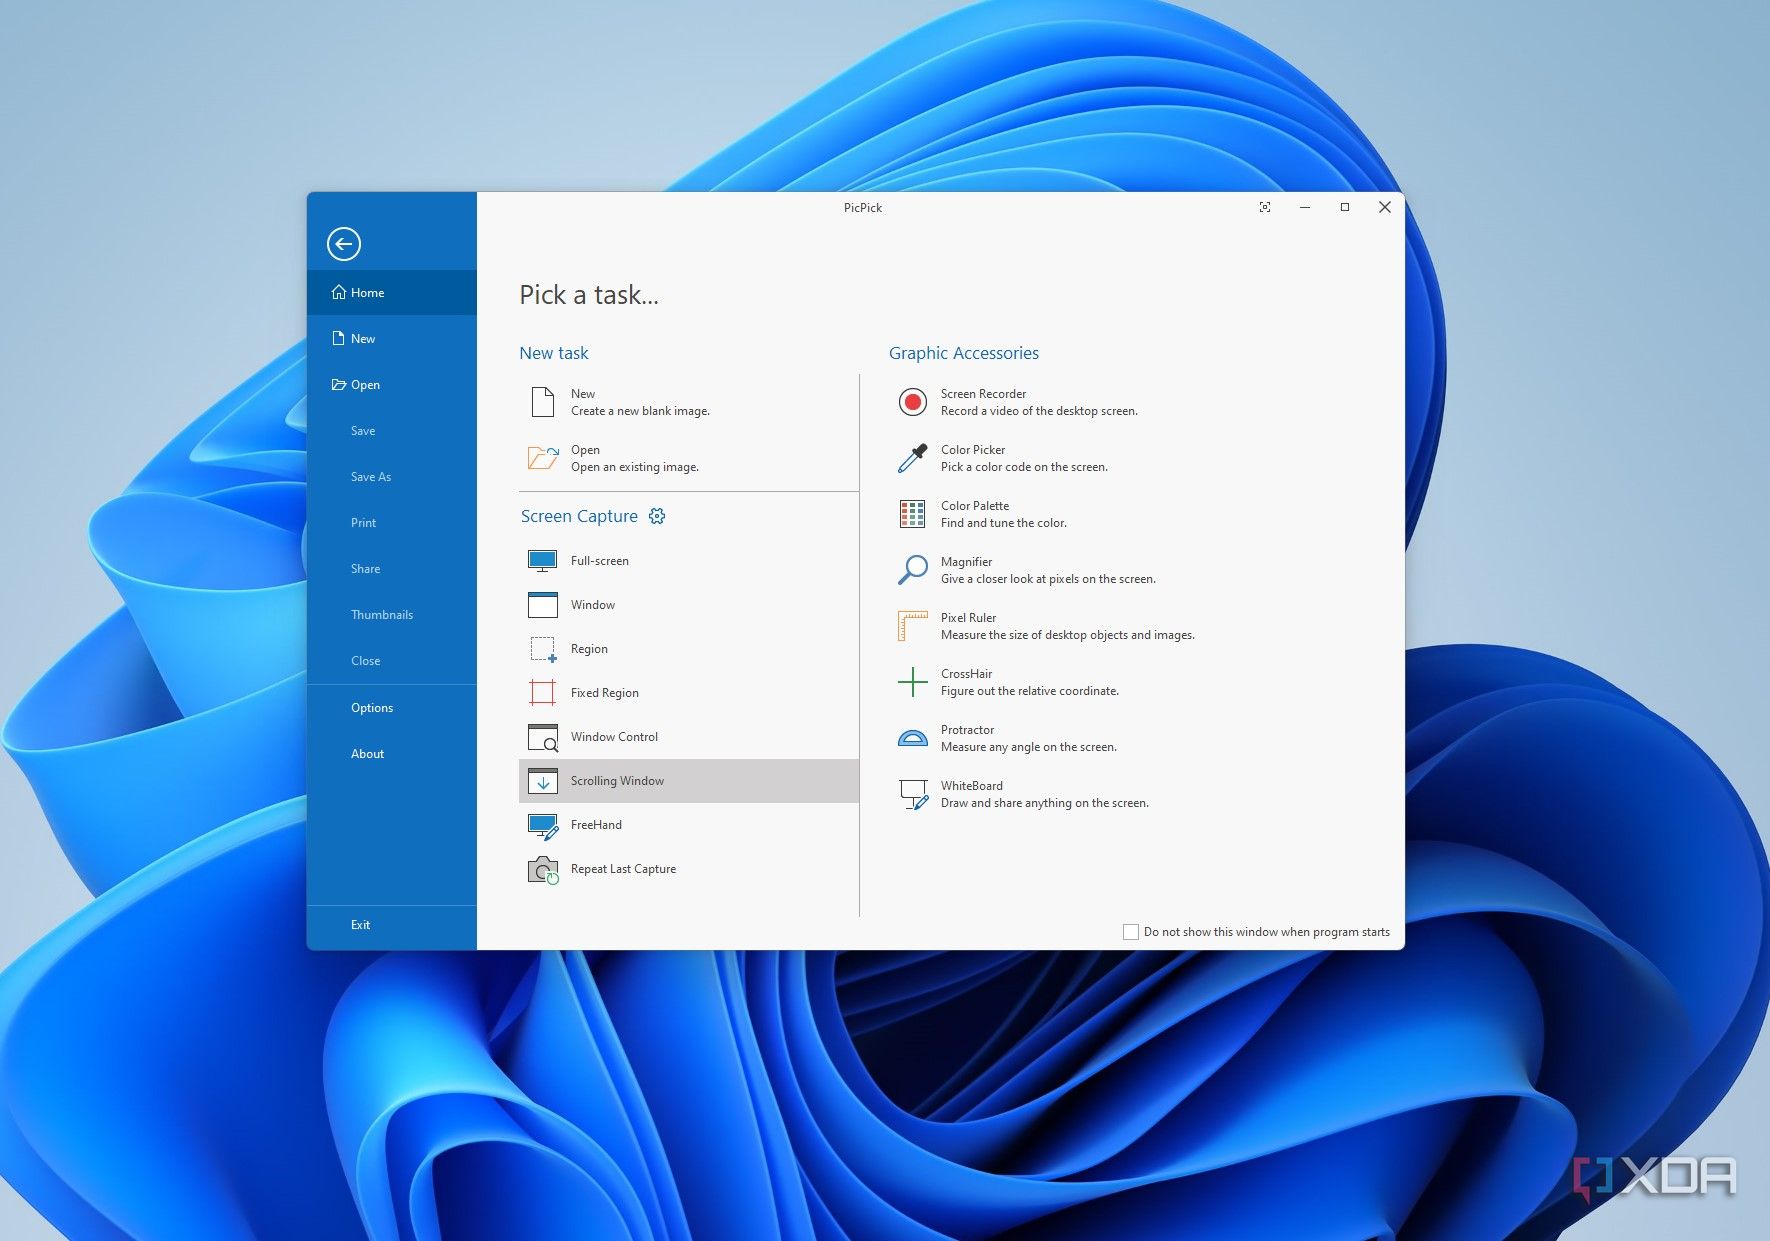Open the Share sidebar item
The width and height of the screenshot is (1770, 1241).
(365, 569)
